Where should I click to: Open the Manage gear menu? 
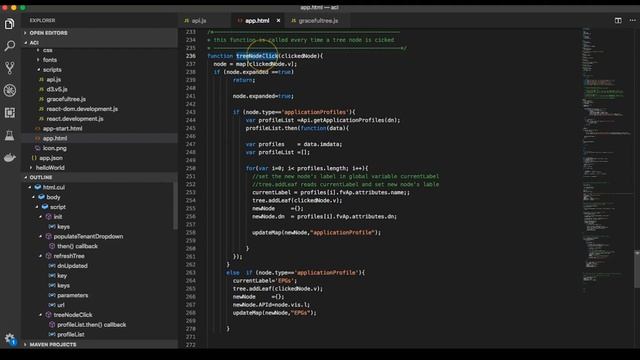(10, 338)
